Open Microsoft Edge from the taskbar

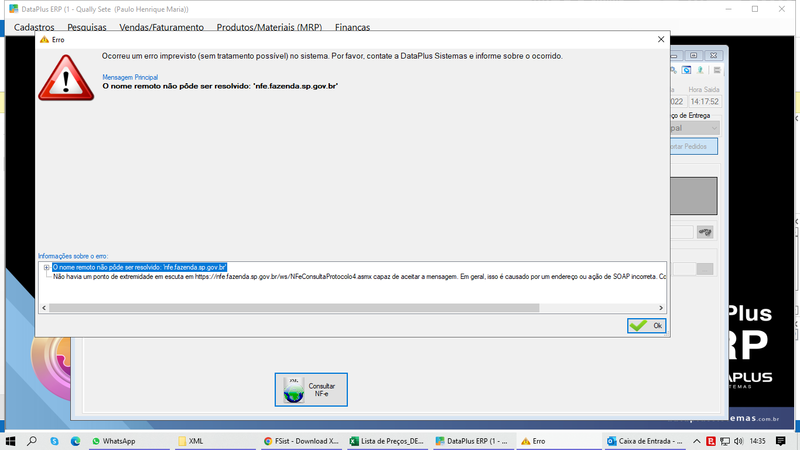pyautogui.click(x=76, y=441)
